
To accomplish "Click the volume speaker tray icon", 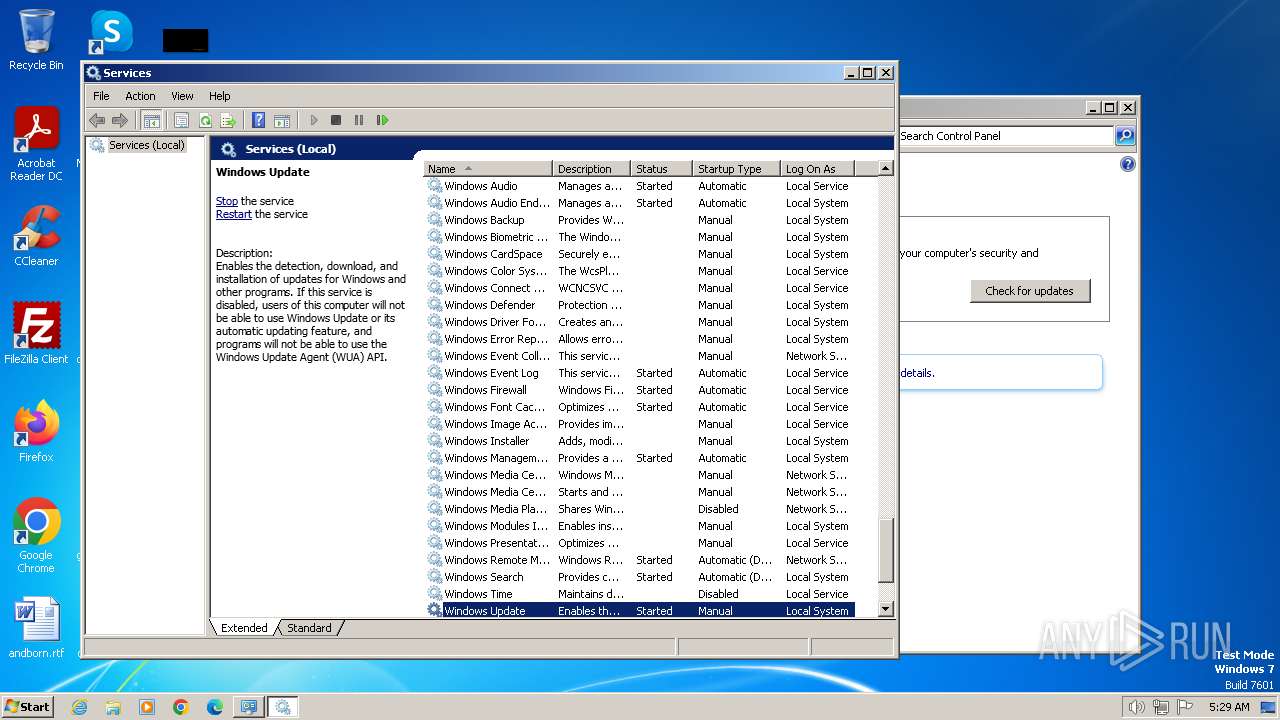I will click(1136, 707).
